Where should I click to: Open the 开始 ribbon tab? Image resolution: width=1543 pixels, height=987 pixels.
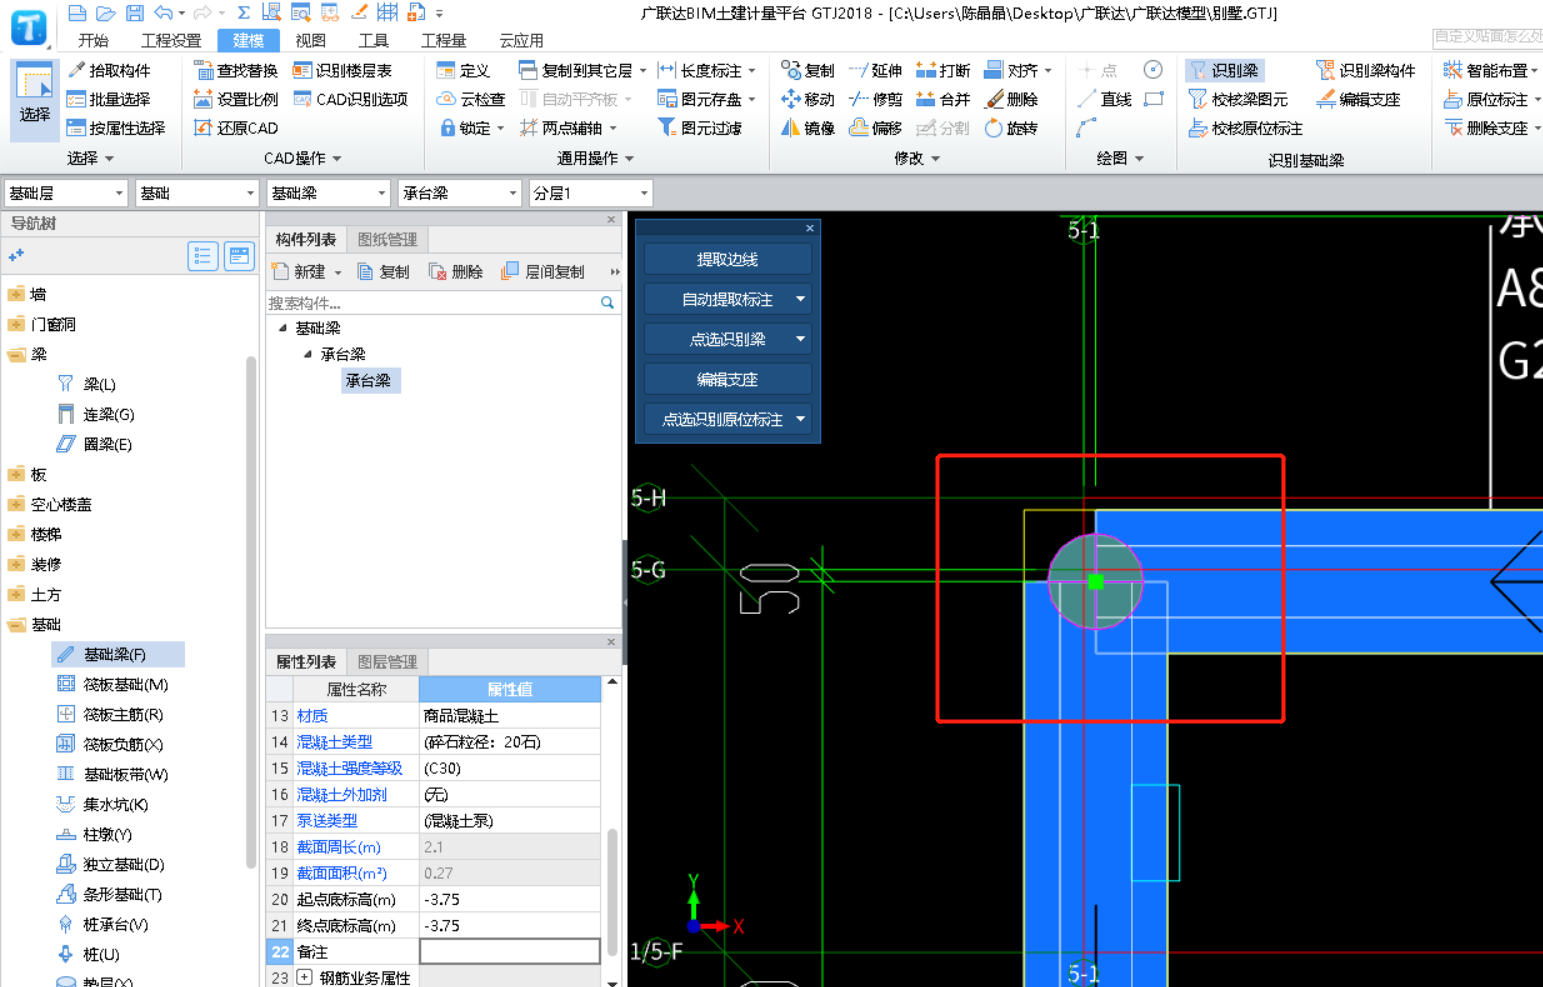(x=92, y=40)
